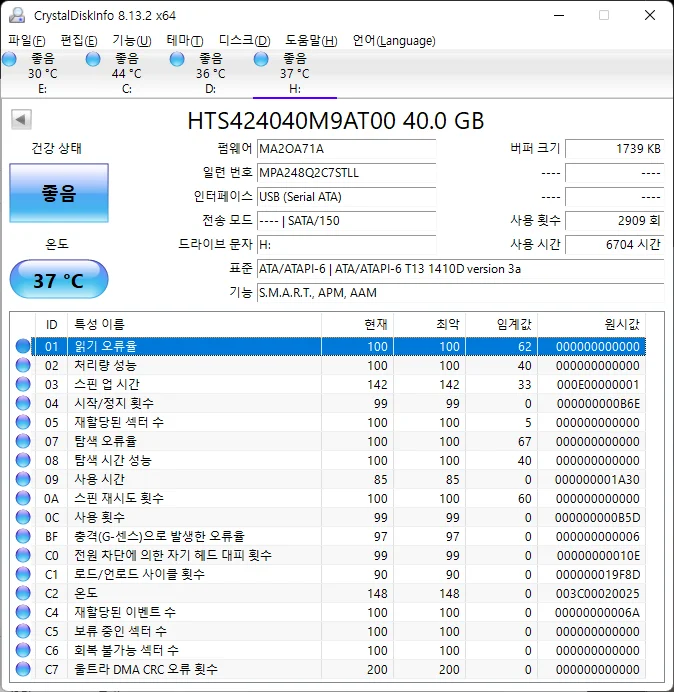Image resolution: width=674 pixels, height=692 pixels.
Task: Click the power-on count 2909 회
Action: click(614, 220)
